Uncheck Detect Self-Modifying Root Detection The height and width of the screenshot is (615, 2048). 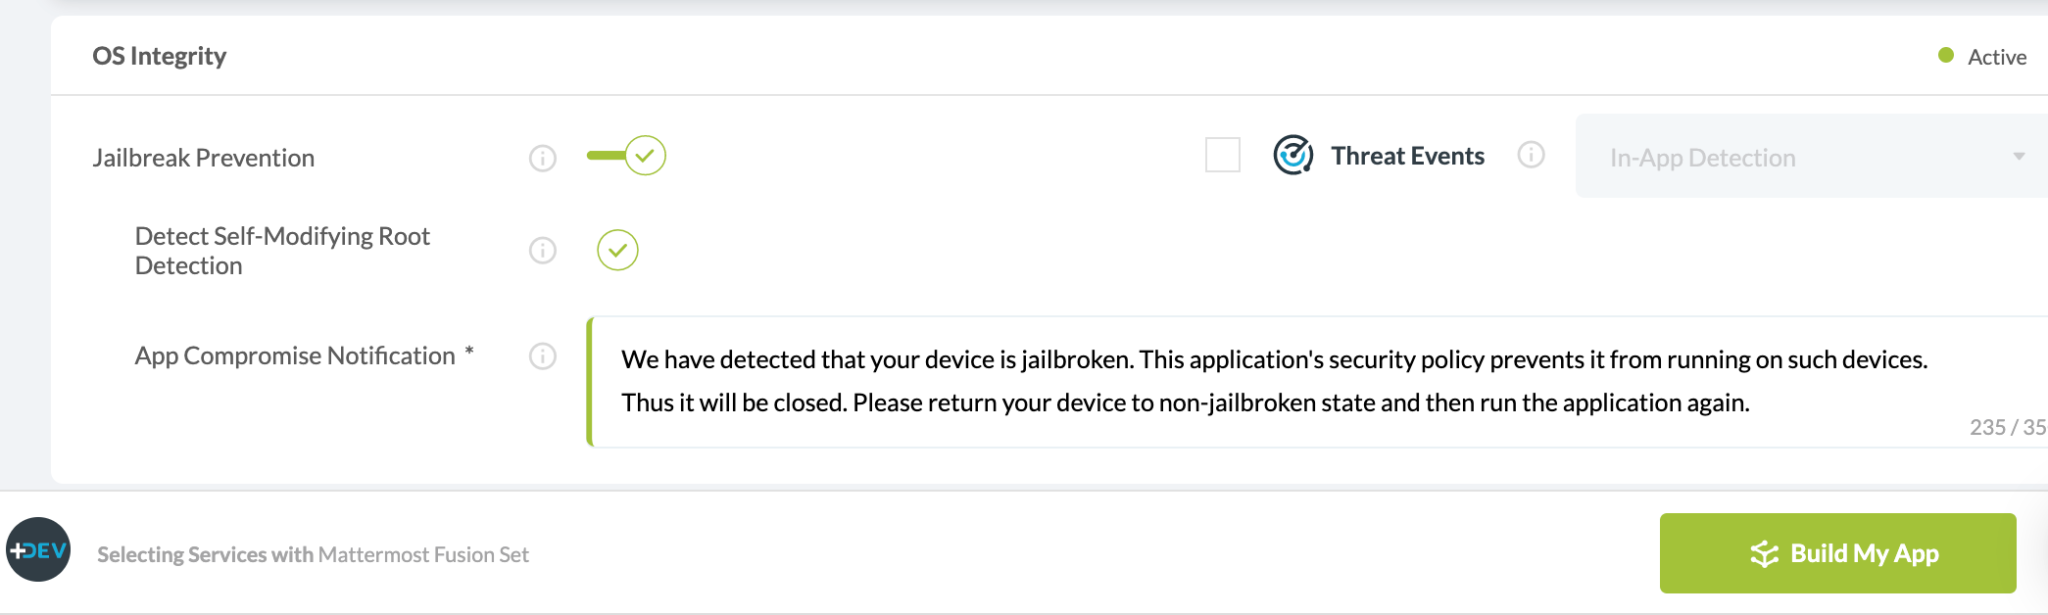coord(618,250)
